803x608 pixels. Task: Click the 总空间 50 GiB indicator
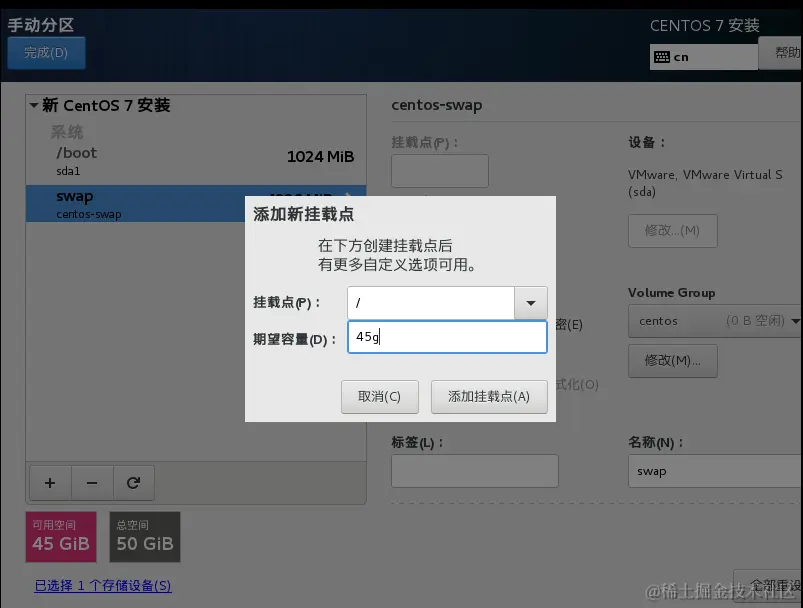tap(145, 537)
